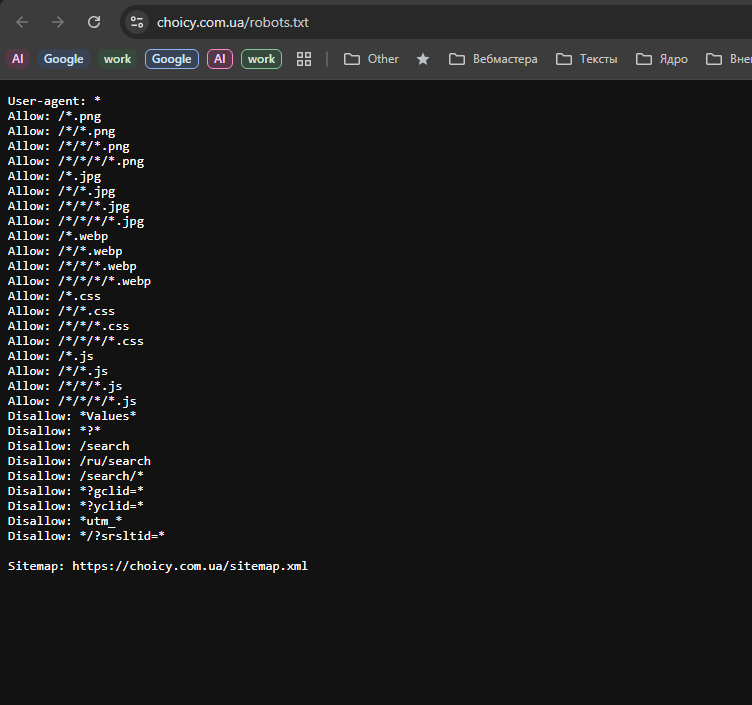The image size is (752, 705).
Task: Click the 'Disallow: *?gclid=*' line
Action: [76, 491]
